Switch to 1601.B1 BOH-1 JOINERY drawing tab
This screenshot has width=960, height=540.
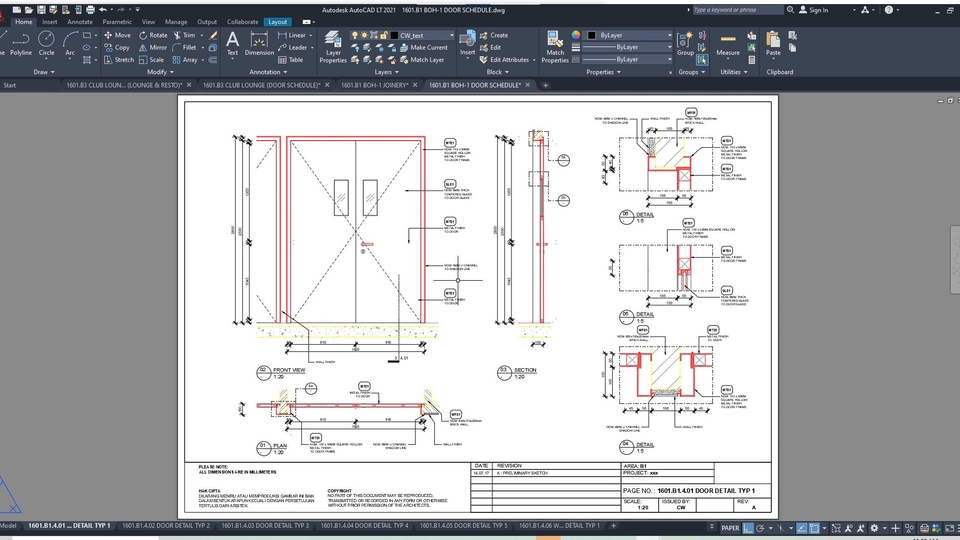[374, 85]
